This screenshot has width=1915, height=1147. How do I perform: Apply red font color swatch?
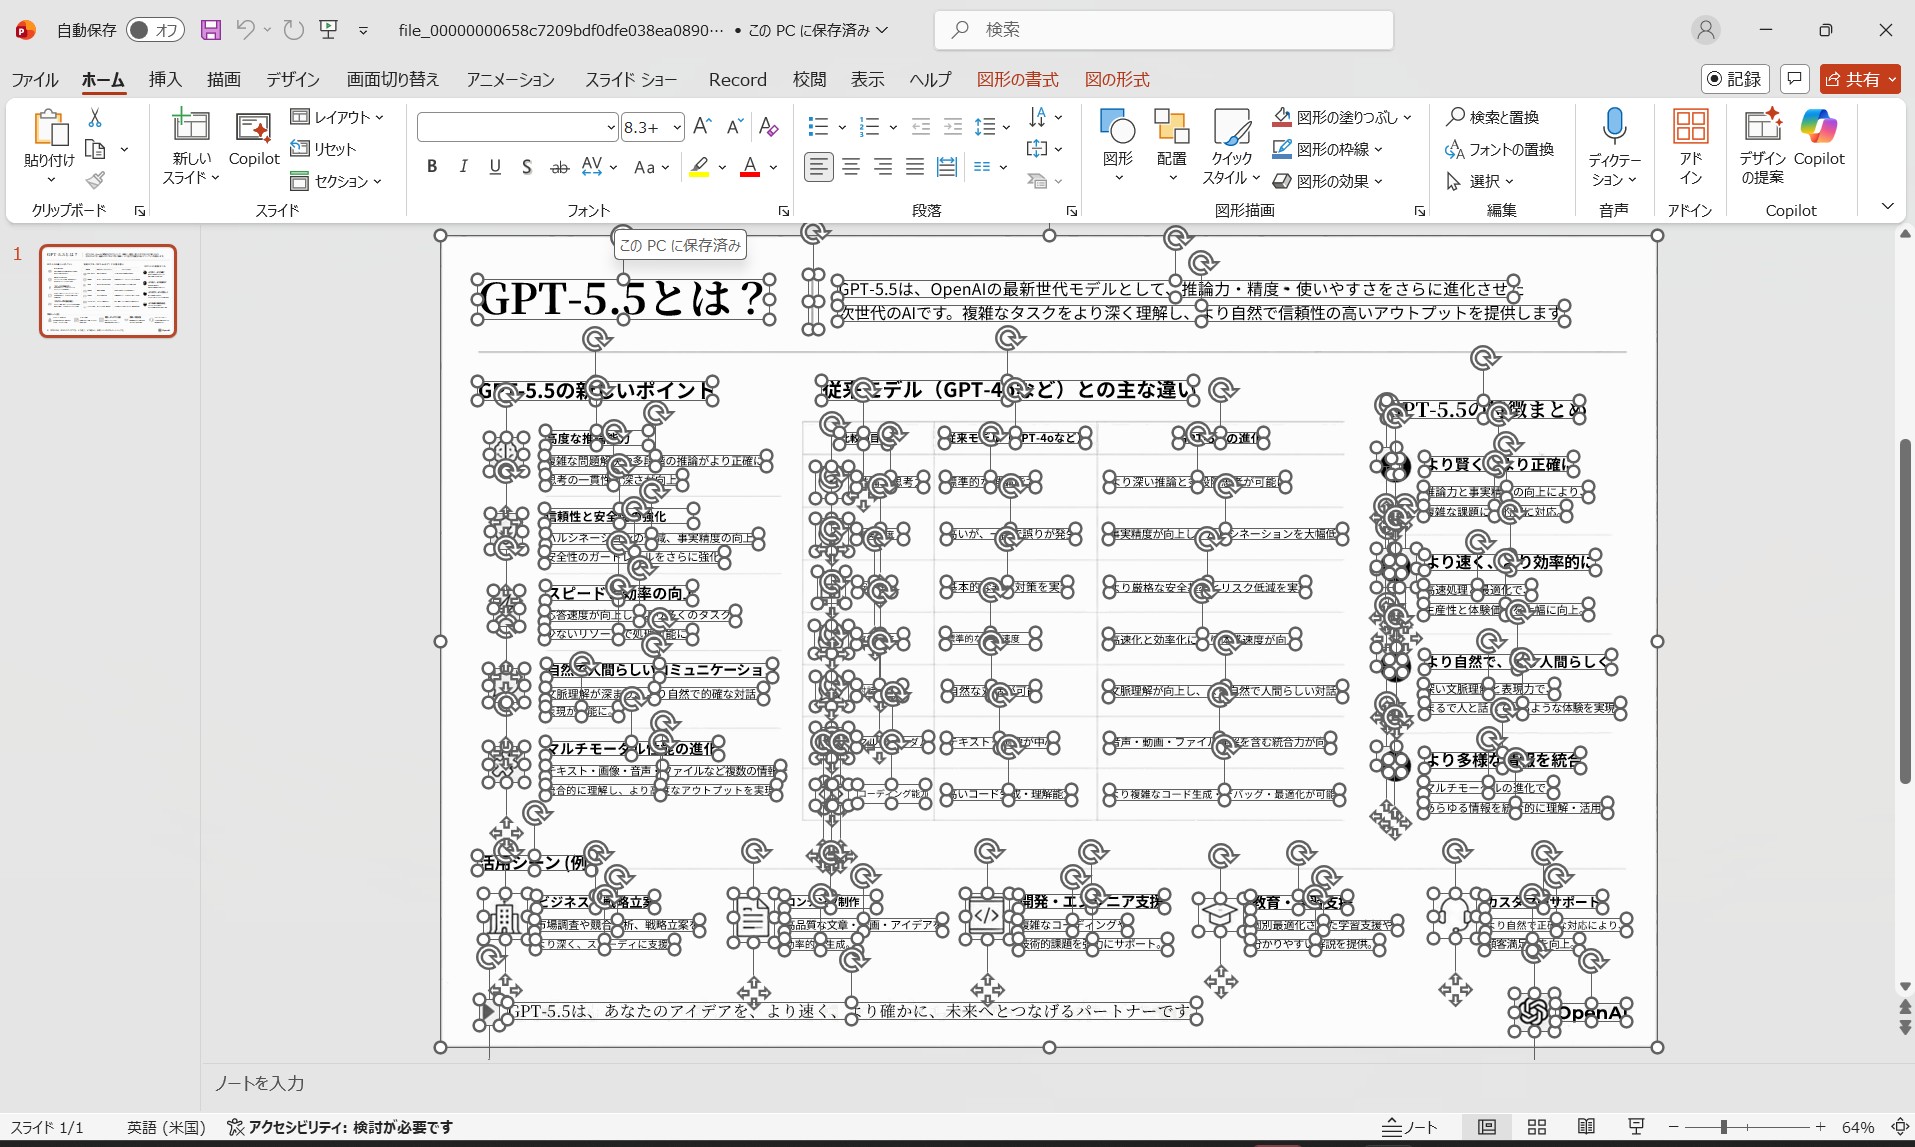[x=749, y=167]
